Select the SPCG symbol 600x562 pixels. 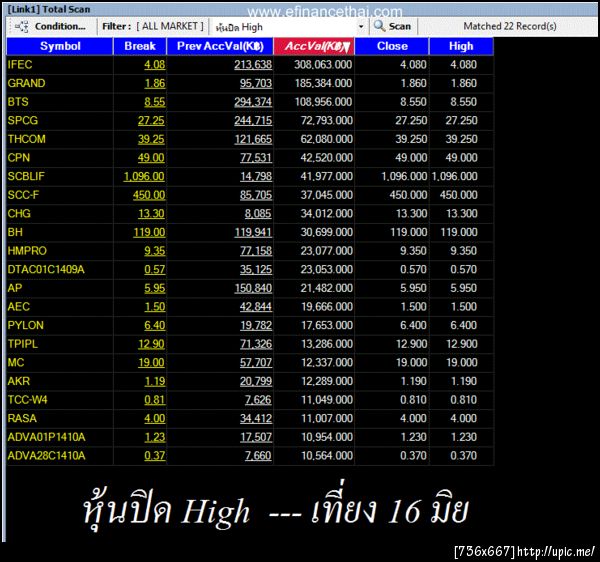click(23, 121)
